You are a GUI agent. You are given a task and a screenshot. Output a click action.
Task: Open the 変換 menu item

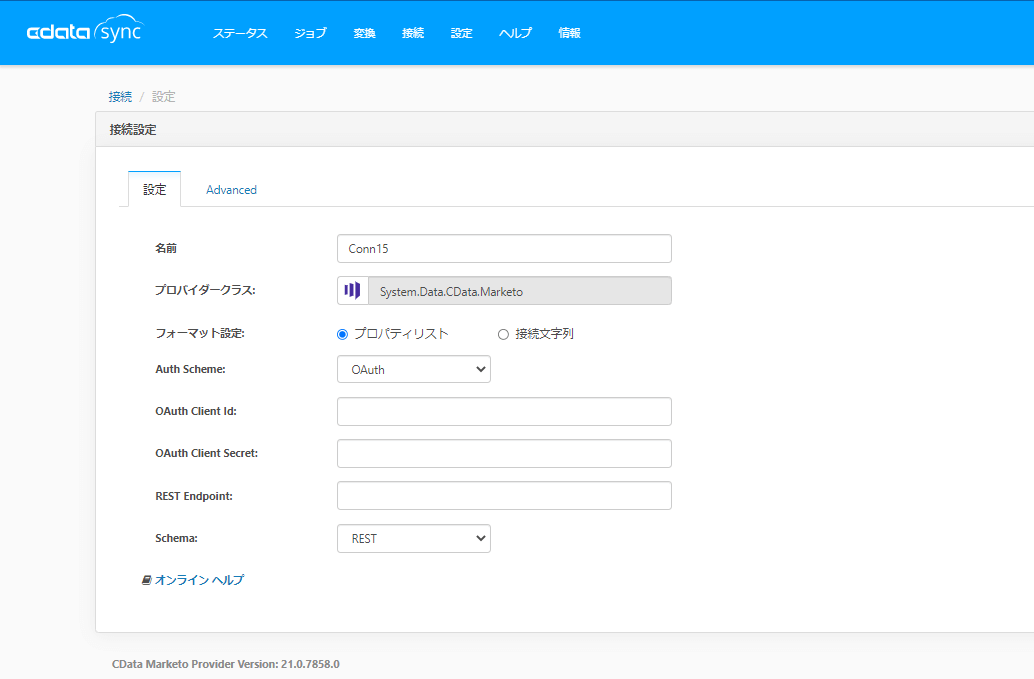click(x=364, y=33)
